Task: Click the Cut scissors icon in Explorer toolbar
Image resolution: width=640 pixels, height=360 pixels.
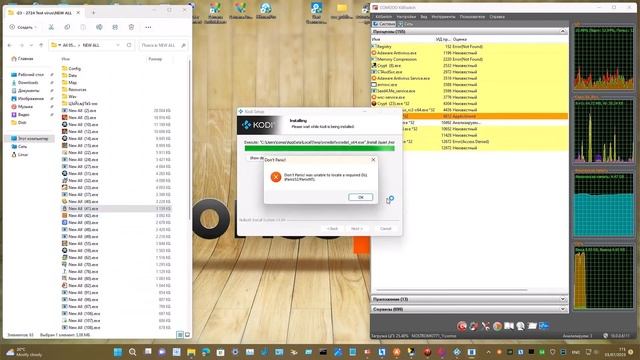Action: coord(51,27)
